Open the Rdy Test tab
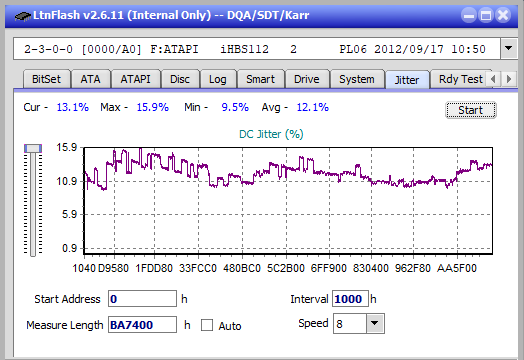 [x=461, y=79]
